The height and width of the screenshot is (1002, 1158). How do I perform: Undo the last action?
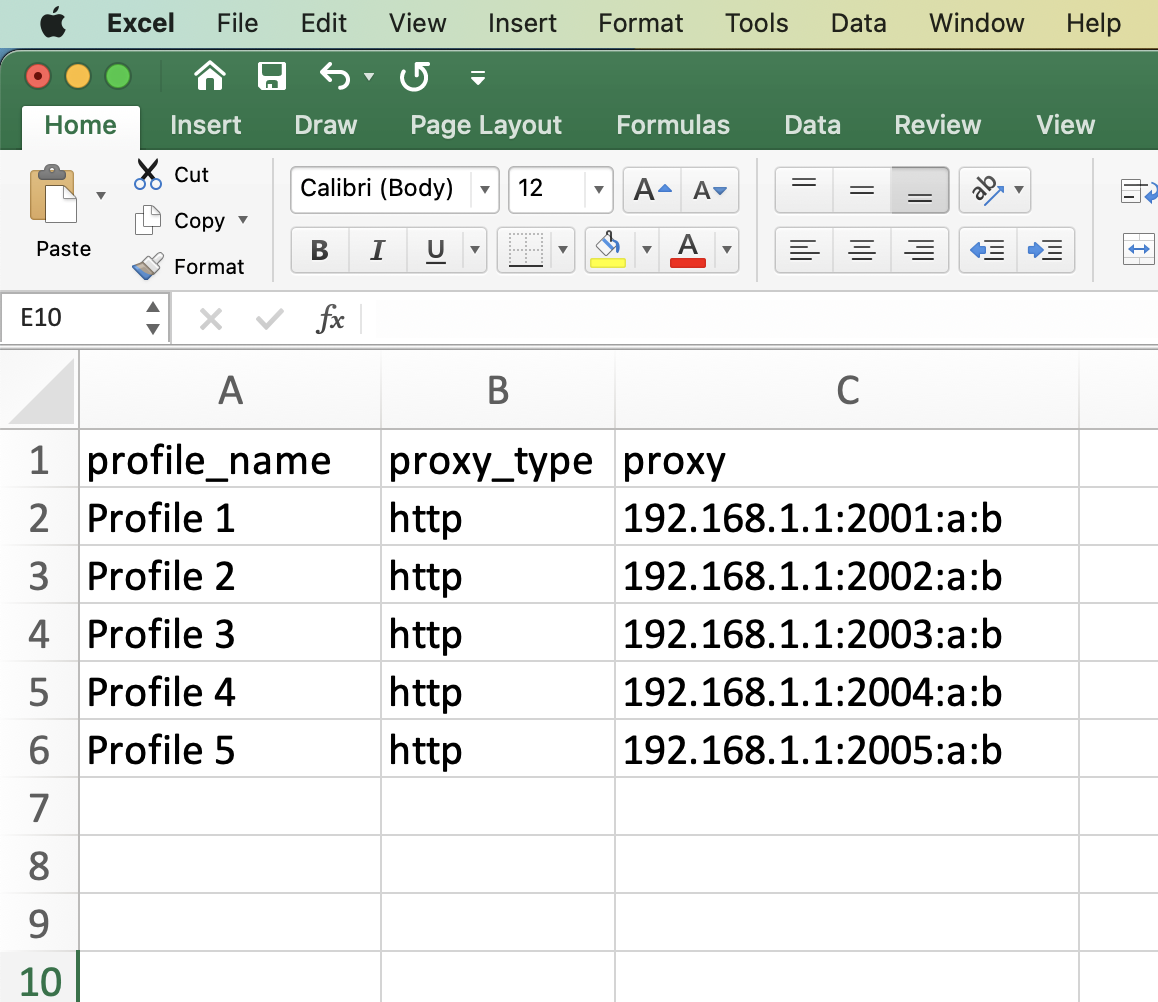(335, 76)
